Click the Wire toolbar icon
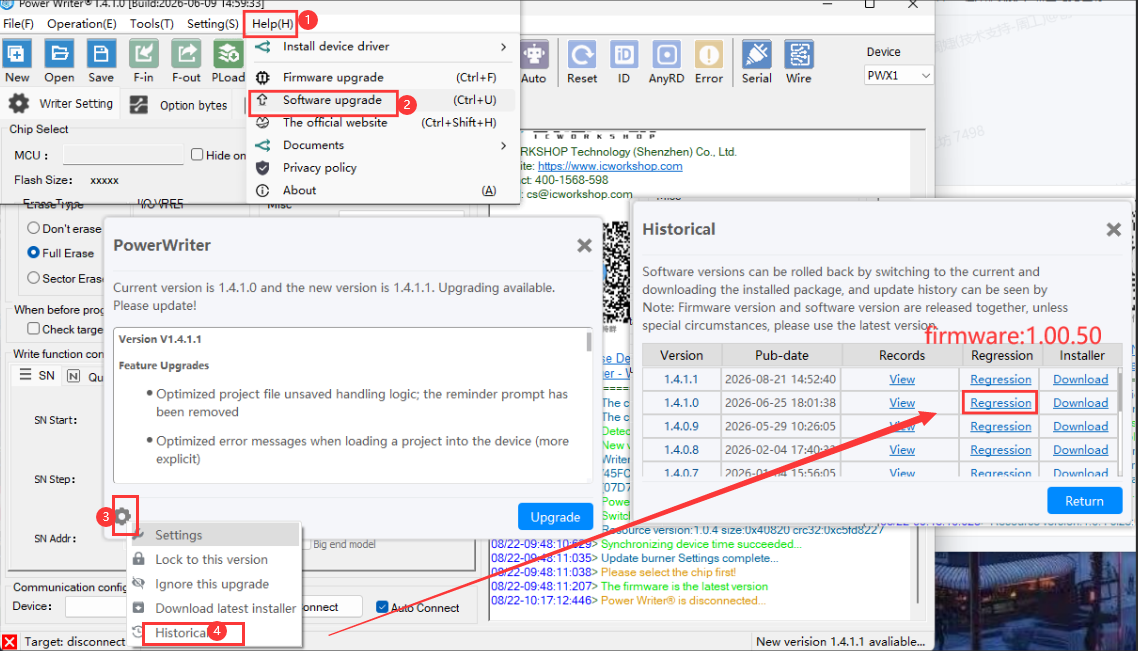 click(798, 54)
